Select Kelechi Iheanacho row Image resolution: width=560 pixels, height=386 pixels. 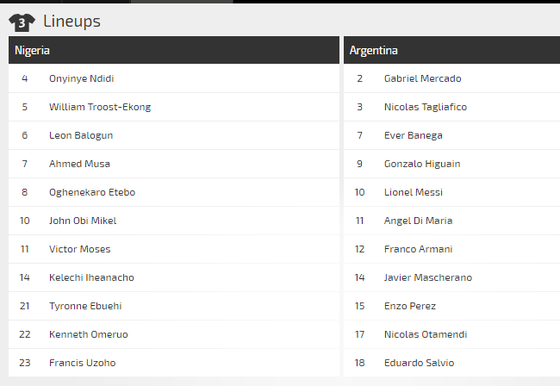coord(174,277)
